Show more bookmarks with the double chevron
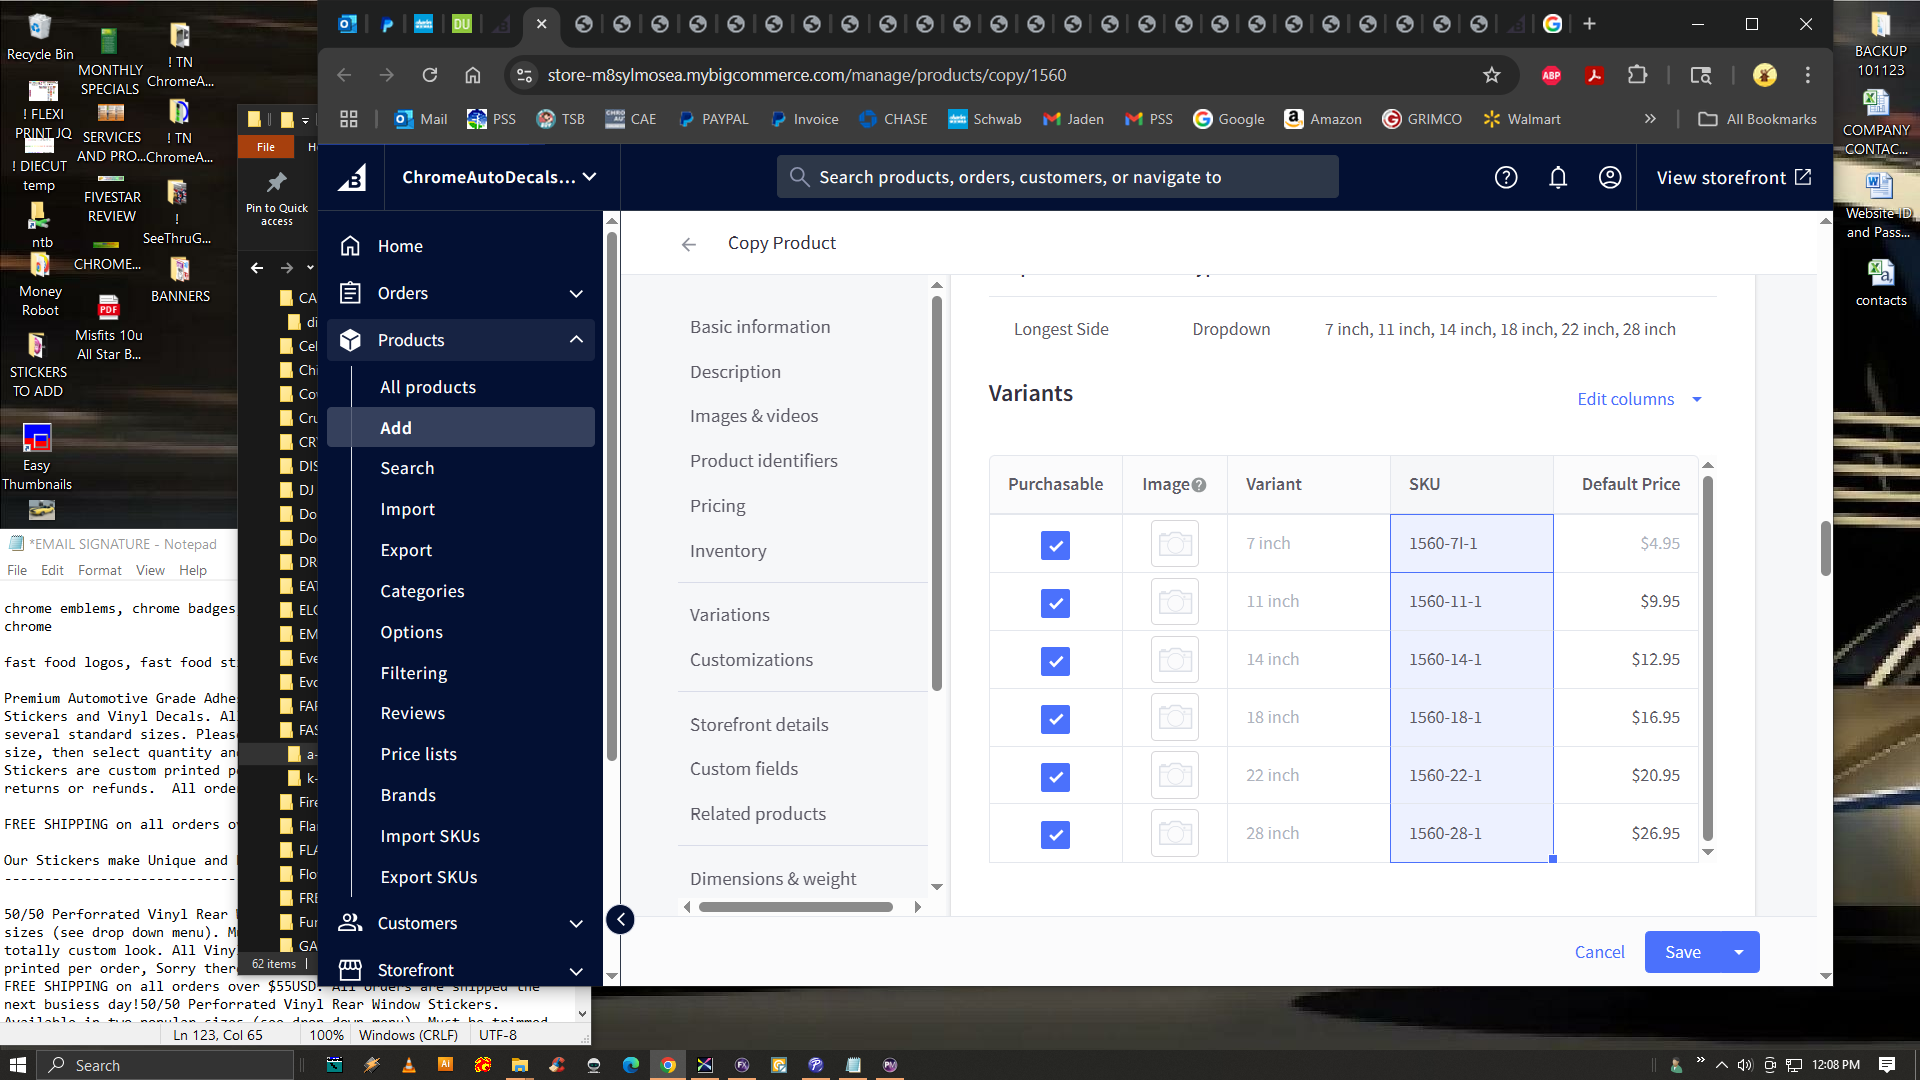Viewport: 1920px width, 1080px height. (x=1650, y=119)
